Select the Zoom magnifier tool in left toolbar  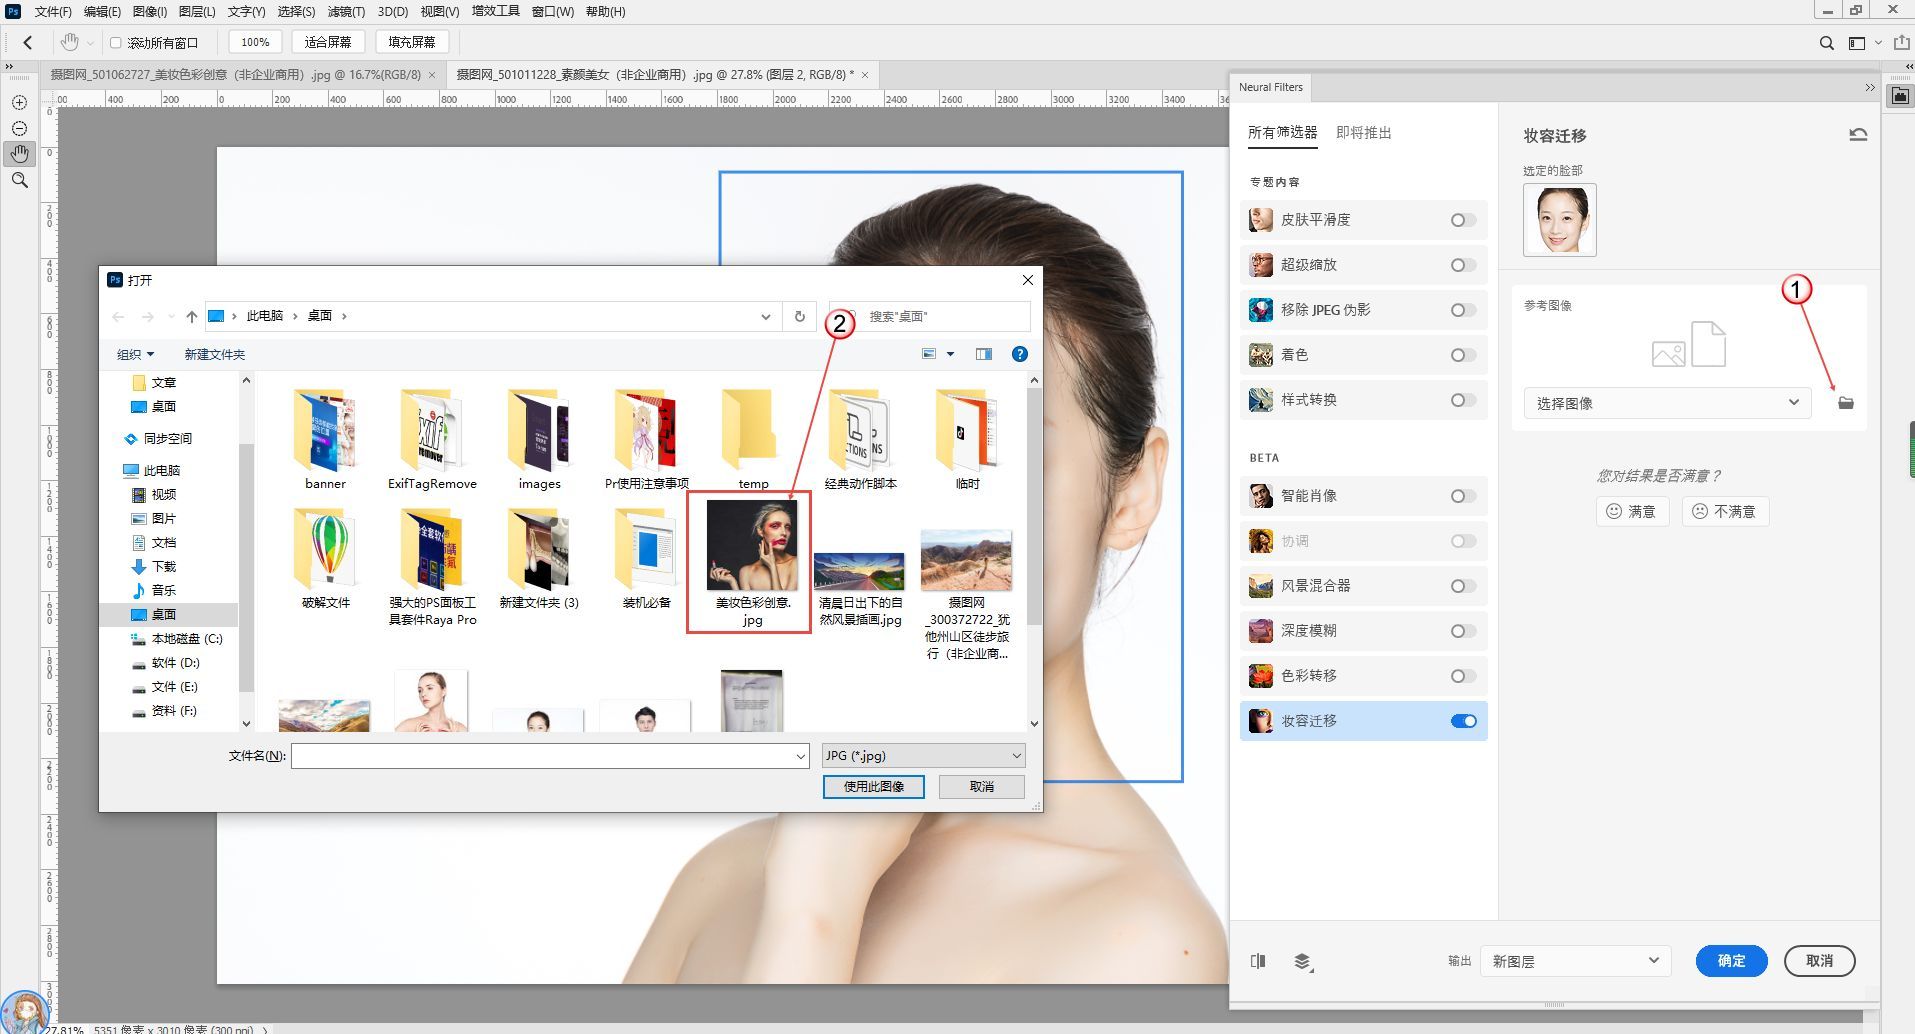point(19,180)
